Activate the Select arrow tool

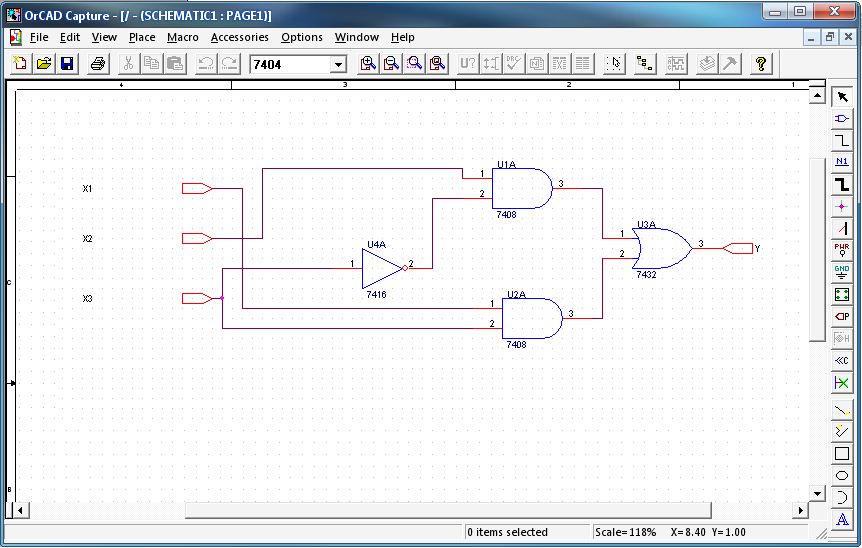click(x=842, y=97)
